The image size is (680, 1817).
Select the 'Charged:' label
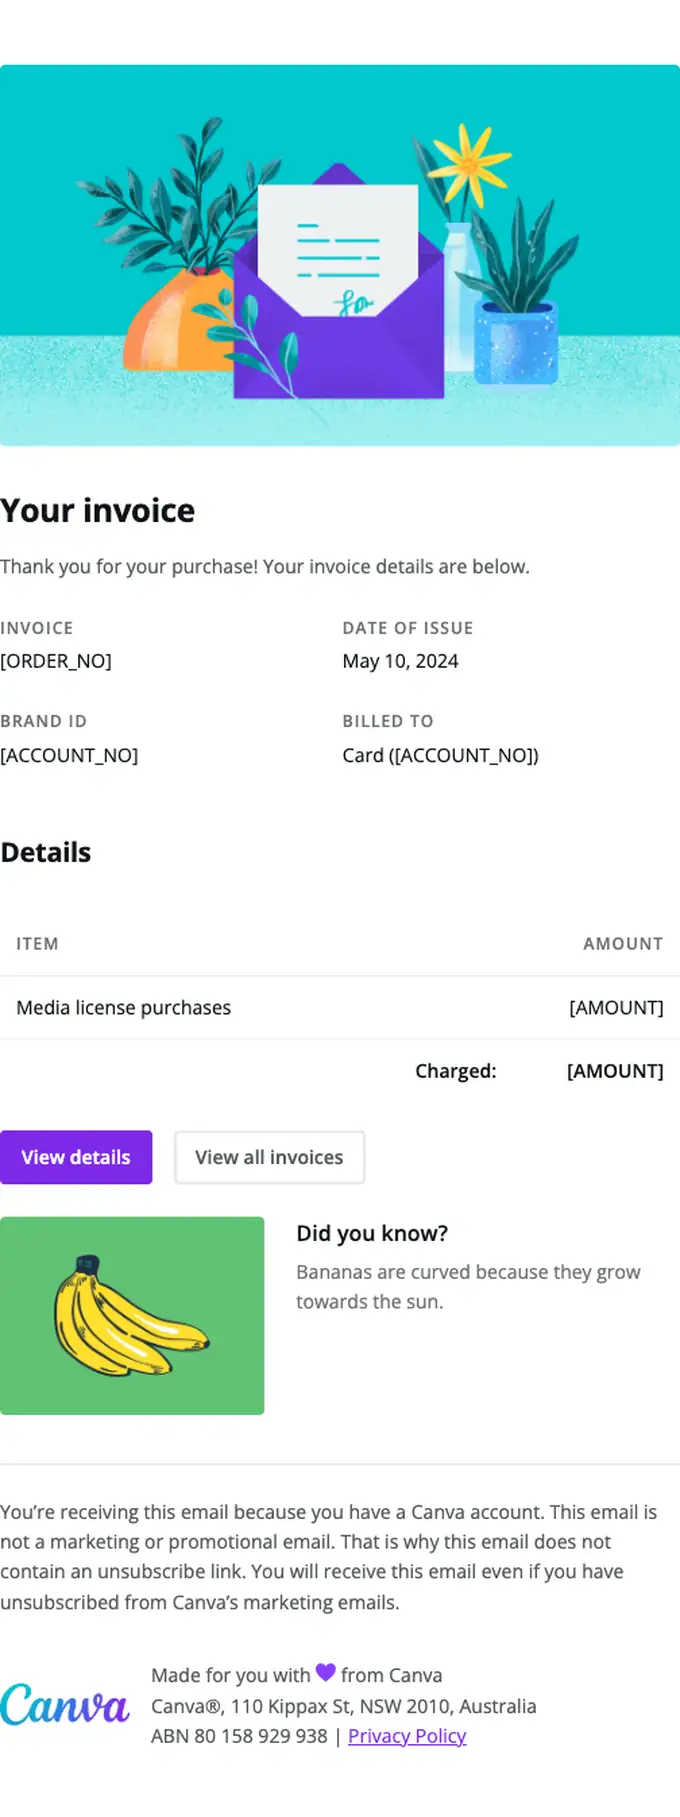(456, 1071)
